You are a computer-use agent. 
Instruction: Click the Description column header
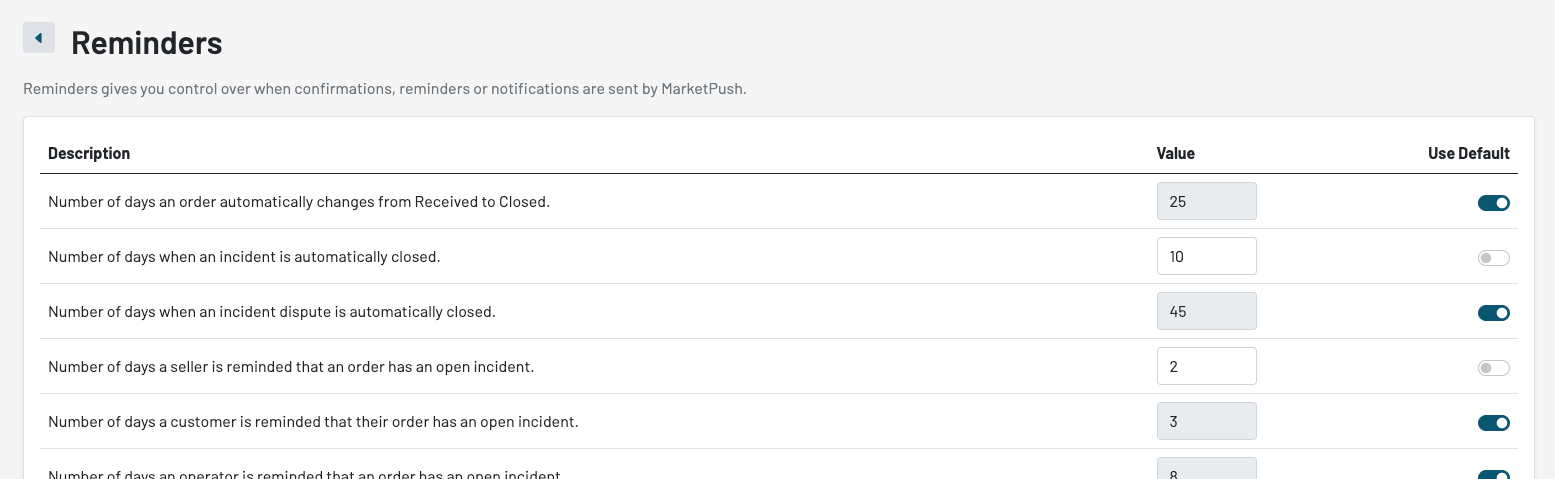tap(89, 153)
